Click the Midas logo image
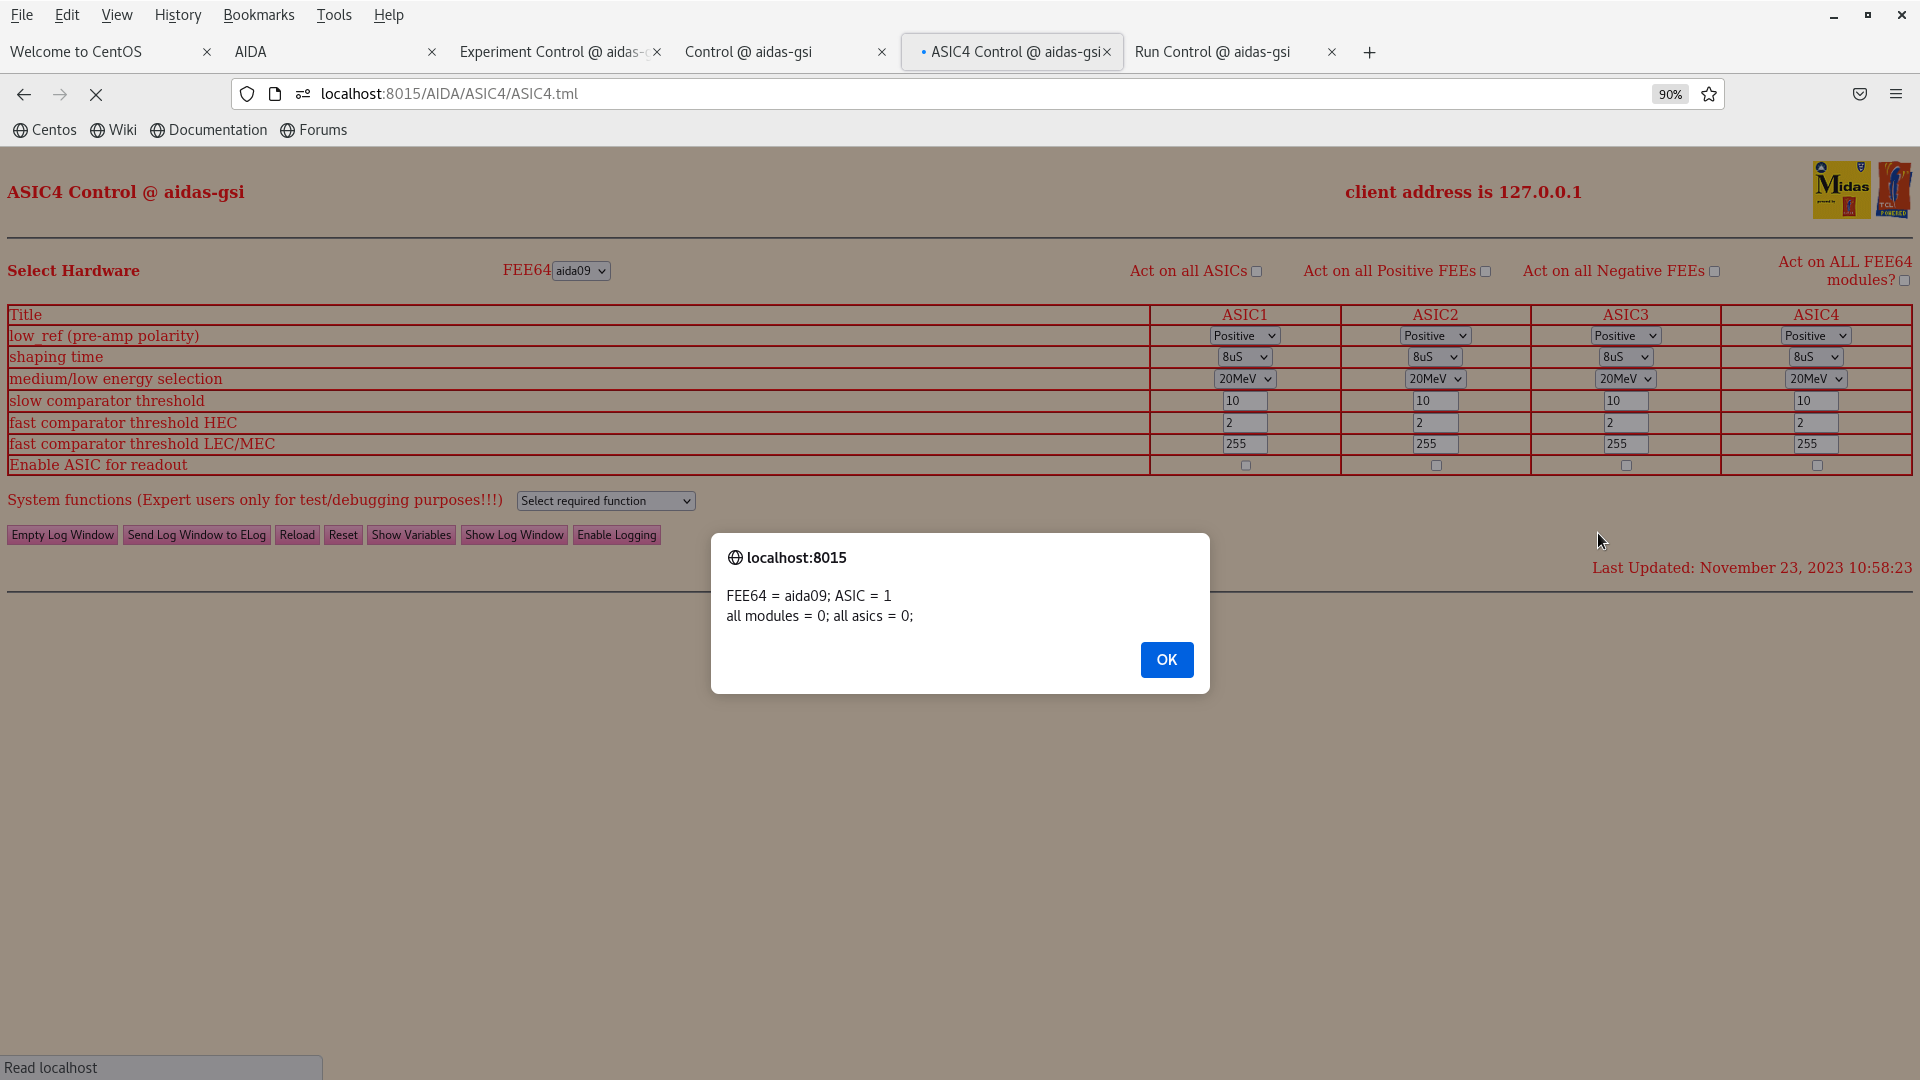 pos(1841,189)
